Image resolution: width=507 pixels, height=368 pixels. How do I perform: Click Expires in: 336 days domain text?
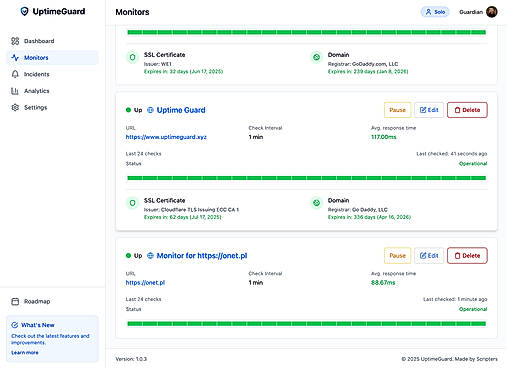pyautogui.click(x=369, y=217)
